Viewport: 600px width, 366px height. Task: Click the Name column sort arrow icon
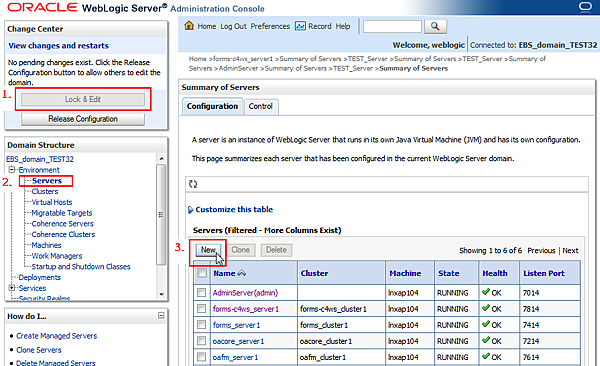(x=242, y=273)
